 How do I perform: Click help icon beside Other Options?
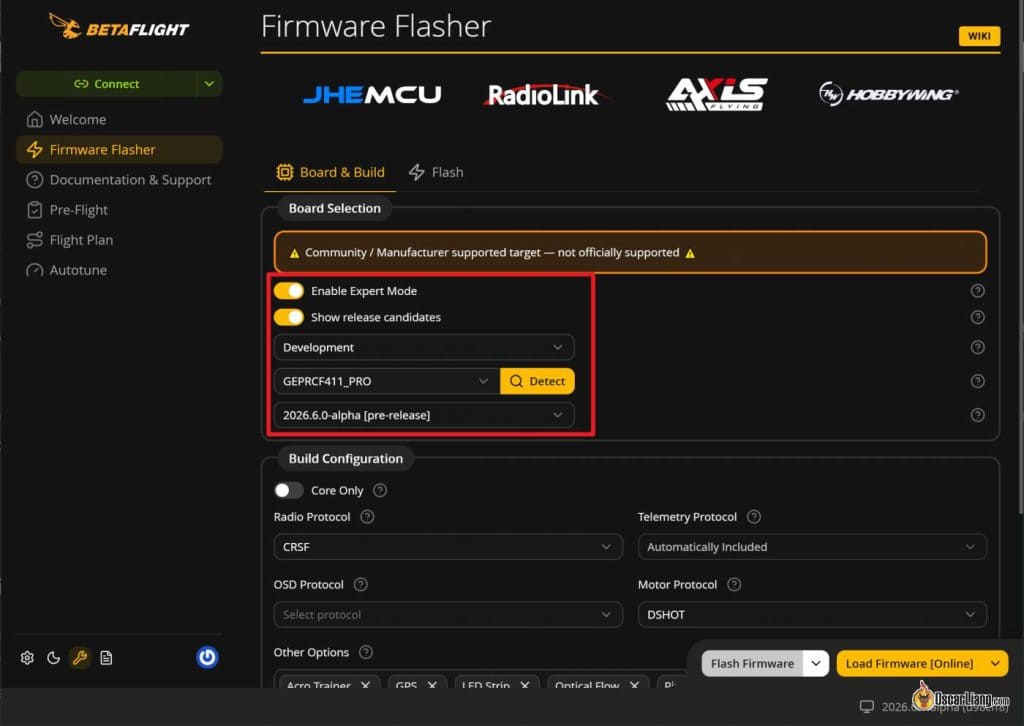(366, 652)
